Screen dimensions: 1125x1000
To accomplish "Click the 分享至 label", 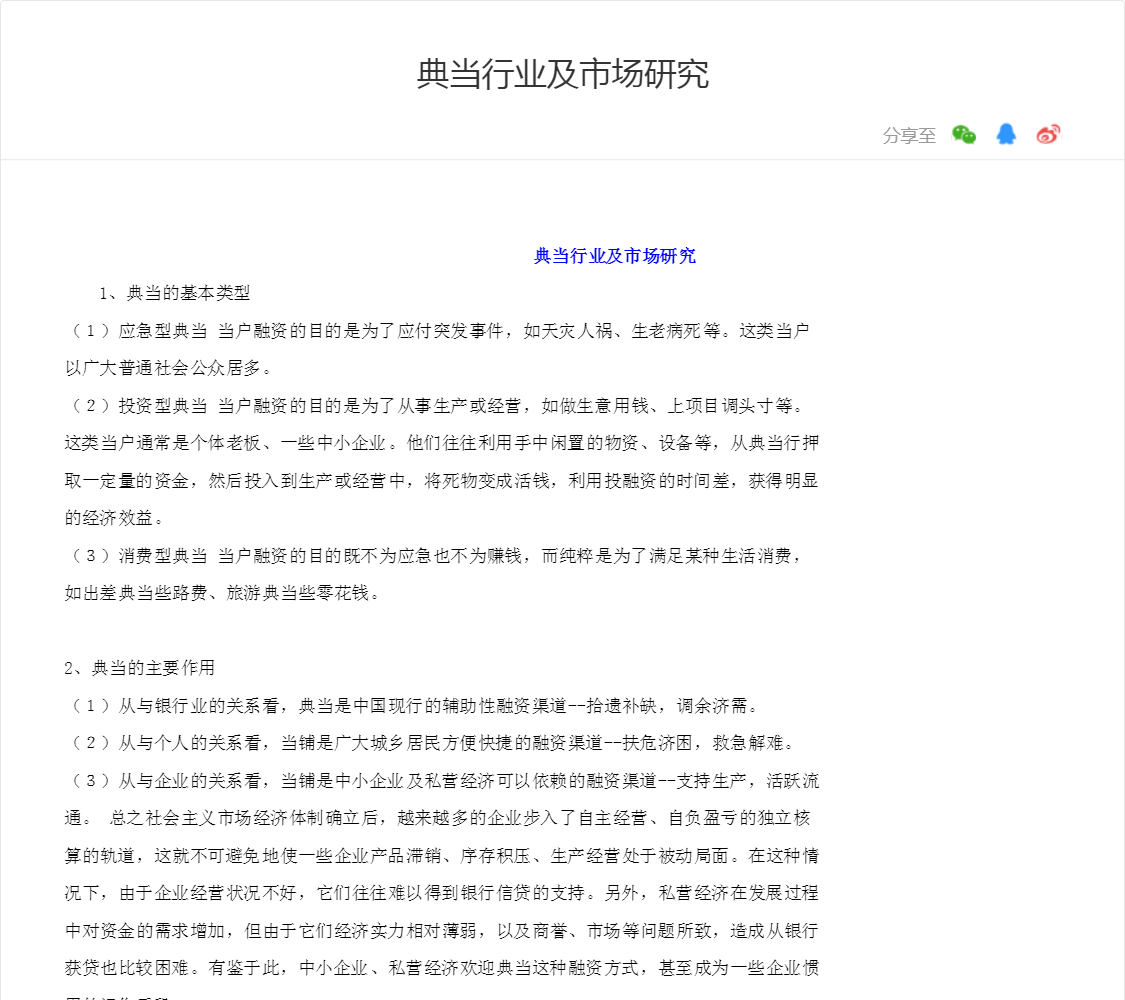I will pyautogui.click(x=909, y=136).
